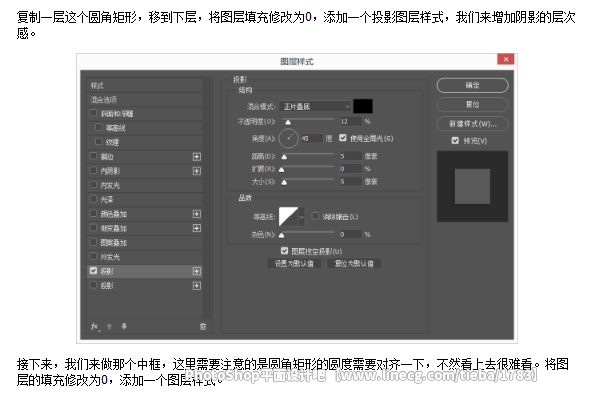Click the 大小(S) slider handle

coord(284,182)
